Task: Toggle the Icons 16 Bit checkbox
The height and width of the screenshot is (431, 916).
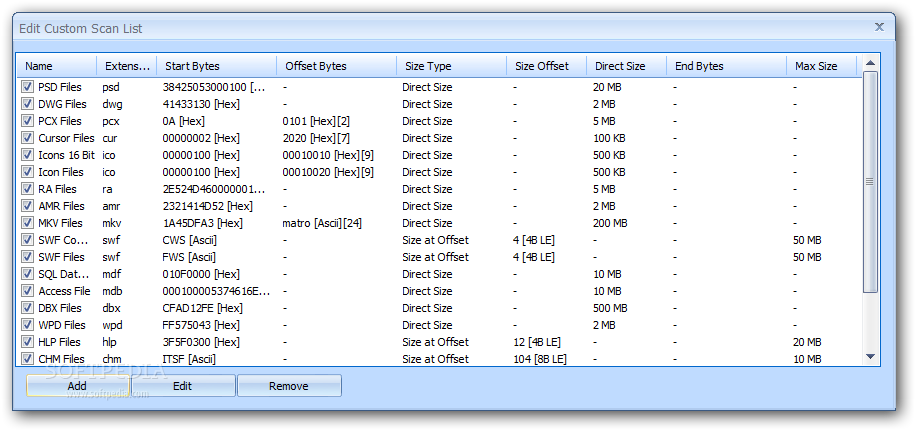Action: (x=27, y=155)
